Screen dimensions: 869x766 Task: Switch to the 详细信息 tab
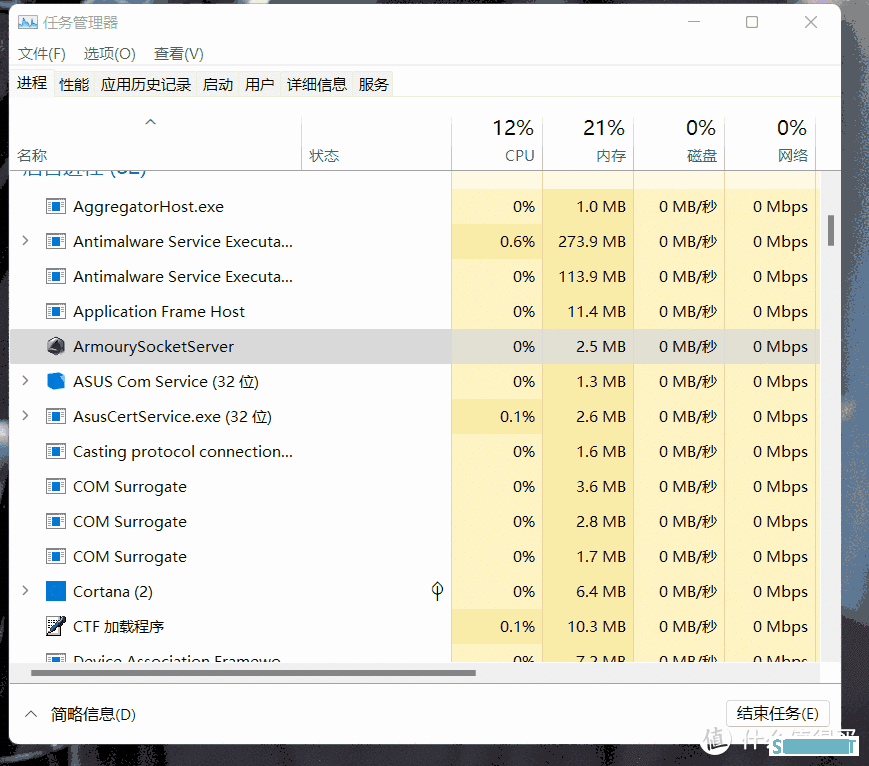click(316, 84)
